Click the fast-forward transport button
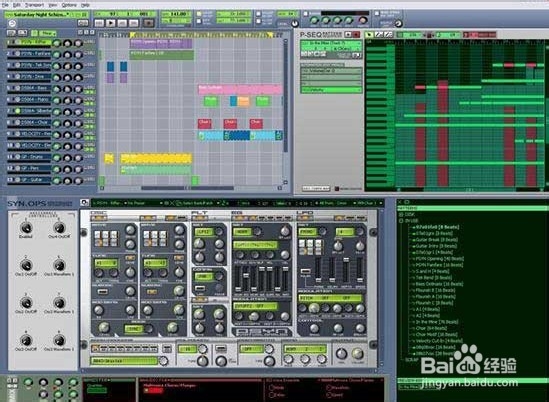The image size is (549, 402). (x=134, y=23)
